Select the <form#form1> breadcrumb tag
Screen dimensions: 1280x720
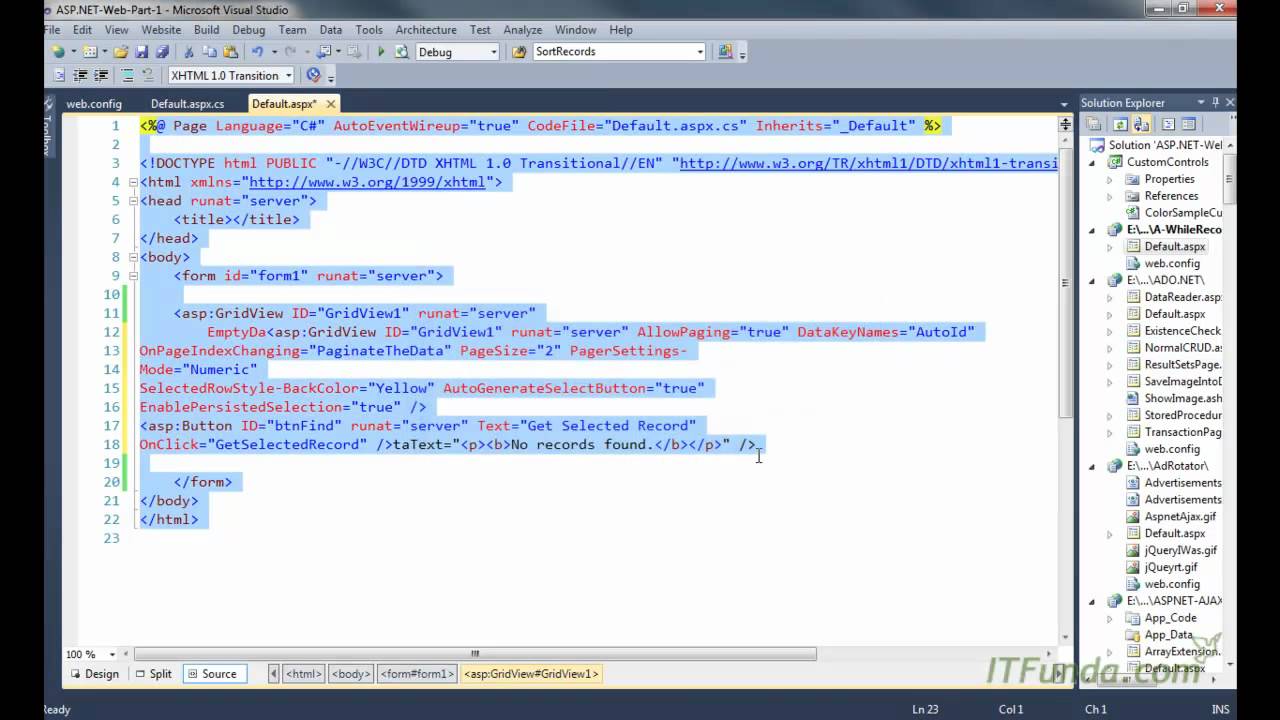pyautogui.click(x=417, y=674)
